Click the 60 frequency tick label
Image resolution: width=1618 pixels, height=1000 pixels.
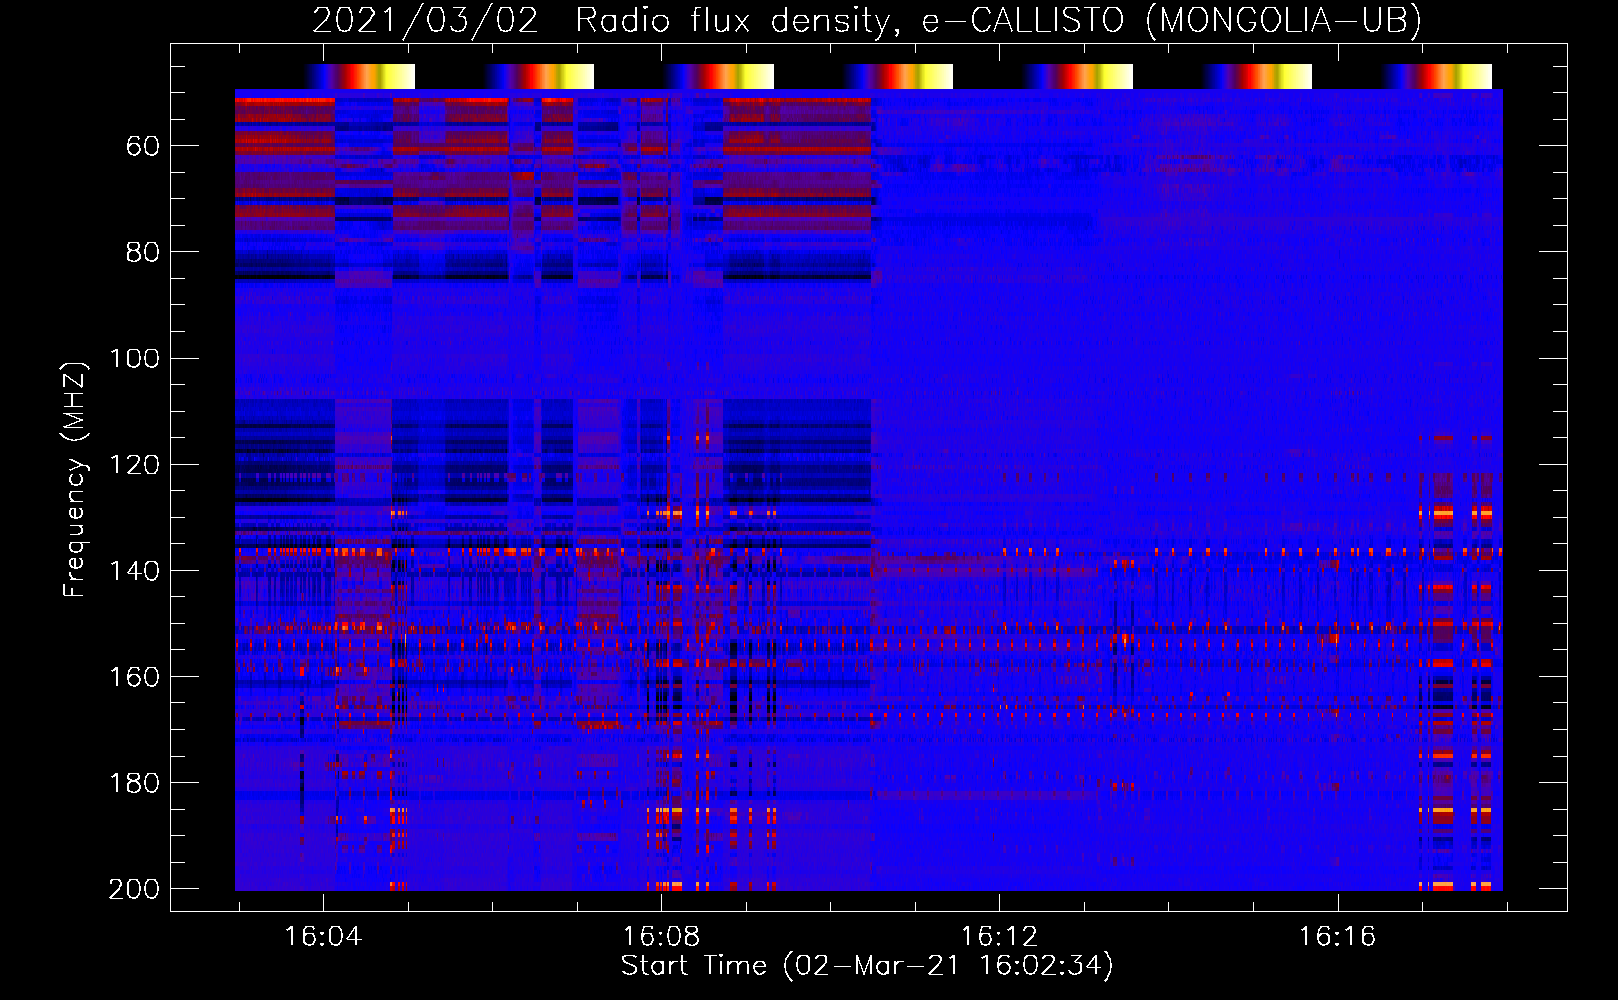point(143,147)
